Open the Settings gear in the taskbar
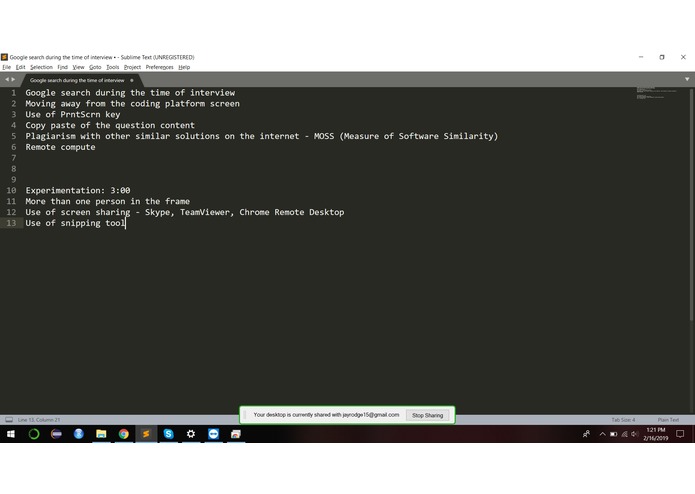Image resolution: width=695 pixels, height=494 pixels. pos(191,434)
